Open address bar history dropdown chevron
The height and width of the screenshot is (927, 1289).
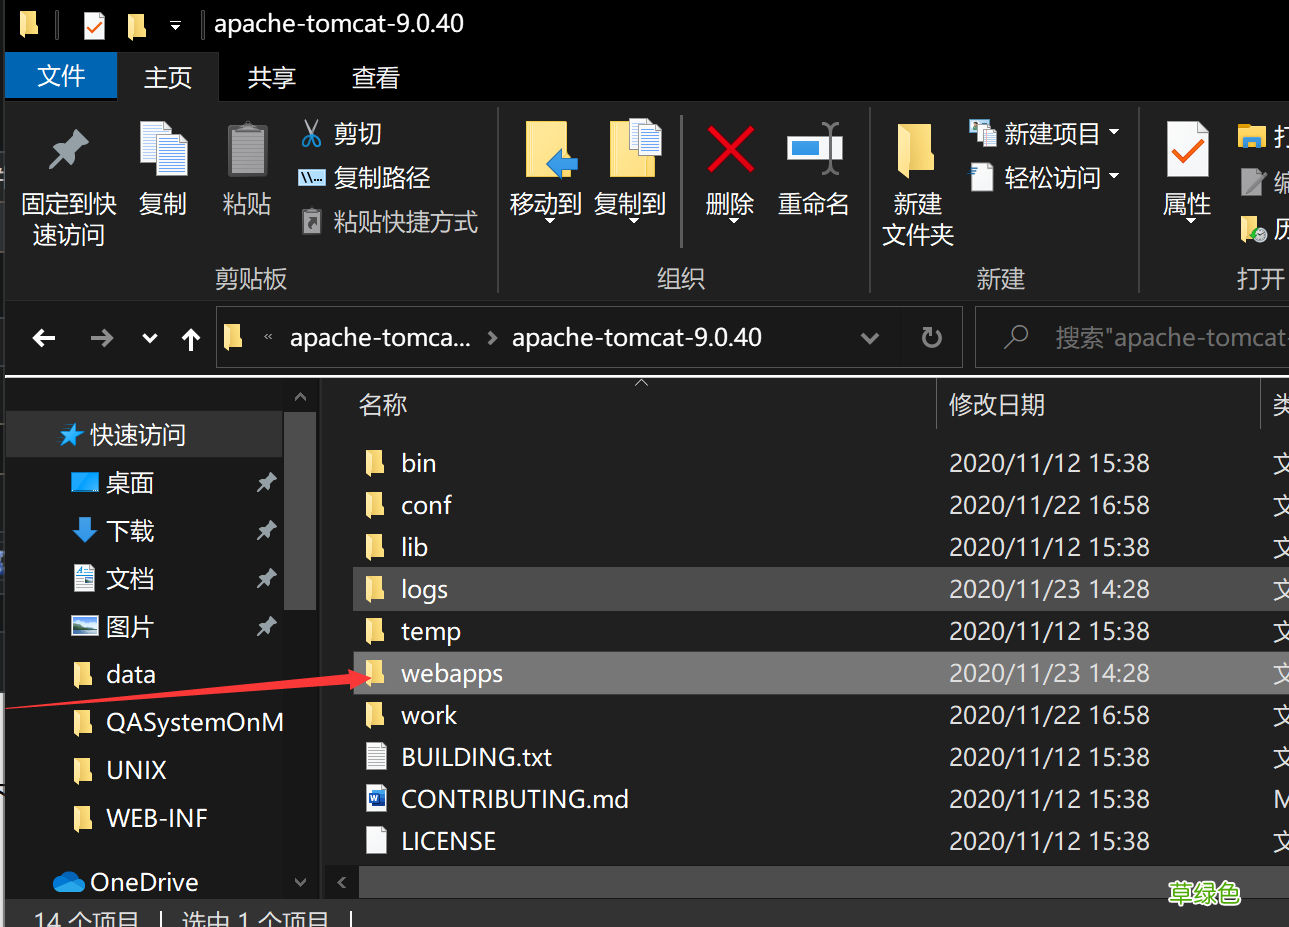[x=869, y=338]
